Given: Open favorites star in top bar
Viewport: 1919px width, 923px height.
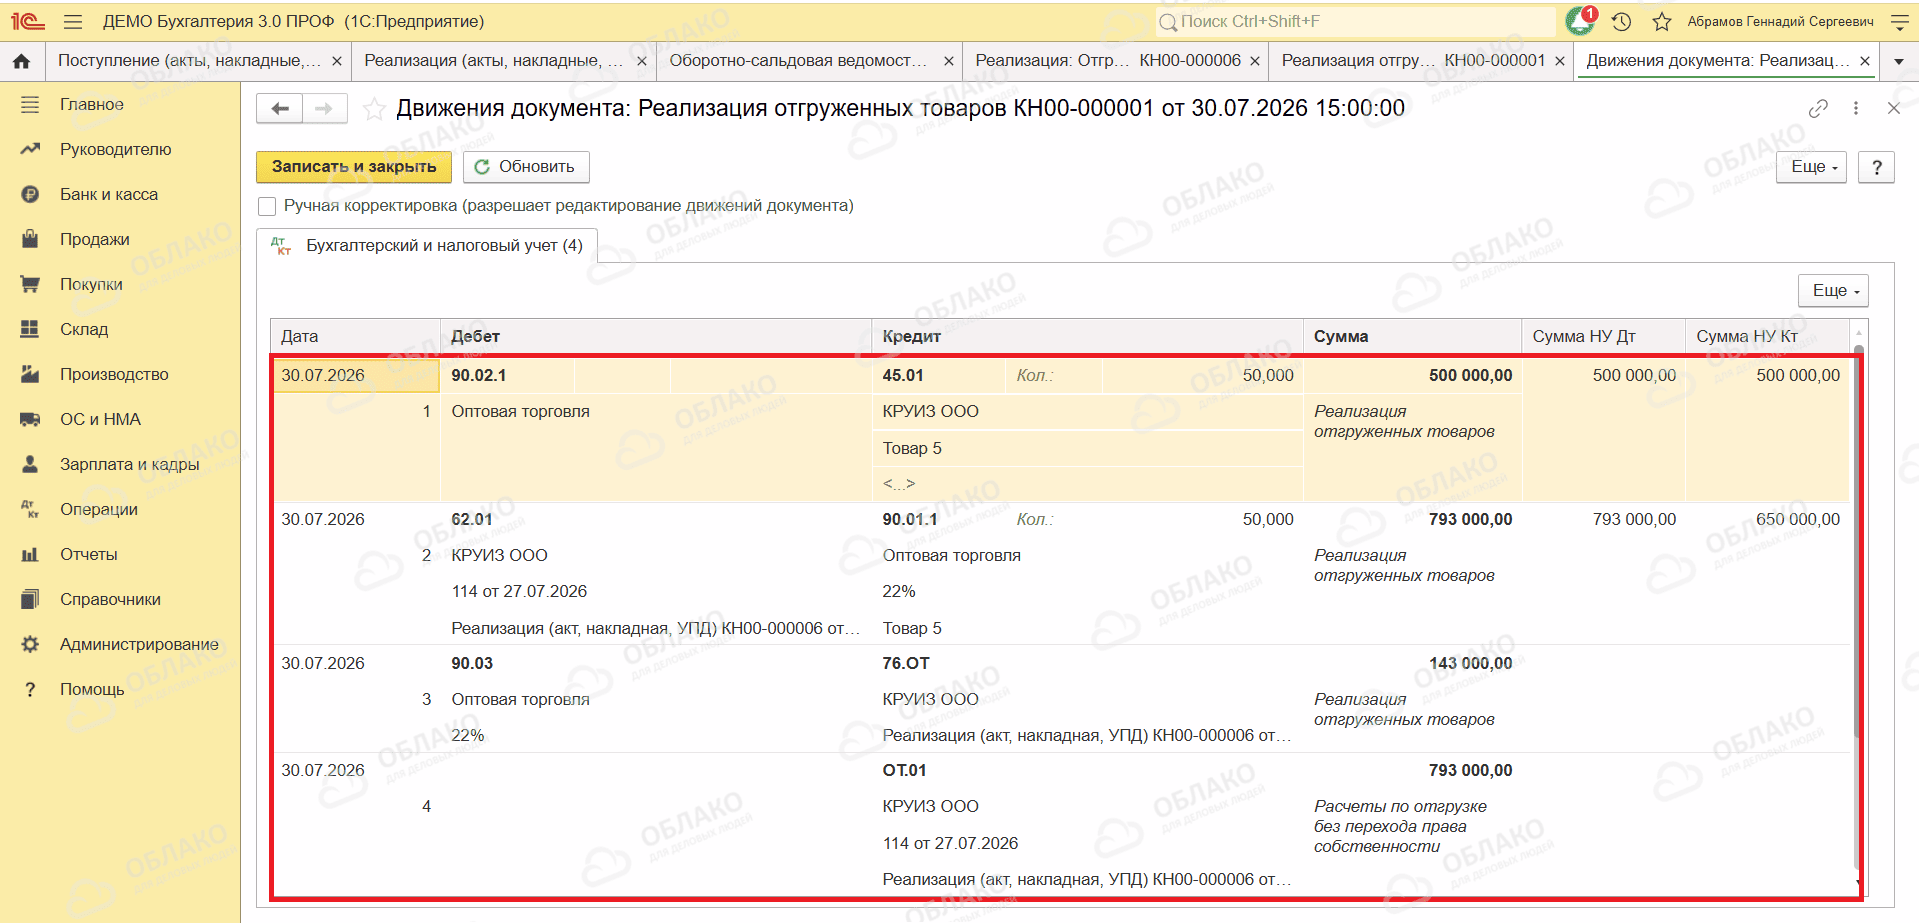Looking at the screenshot, I should [1662, 21].
